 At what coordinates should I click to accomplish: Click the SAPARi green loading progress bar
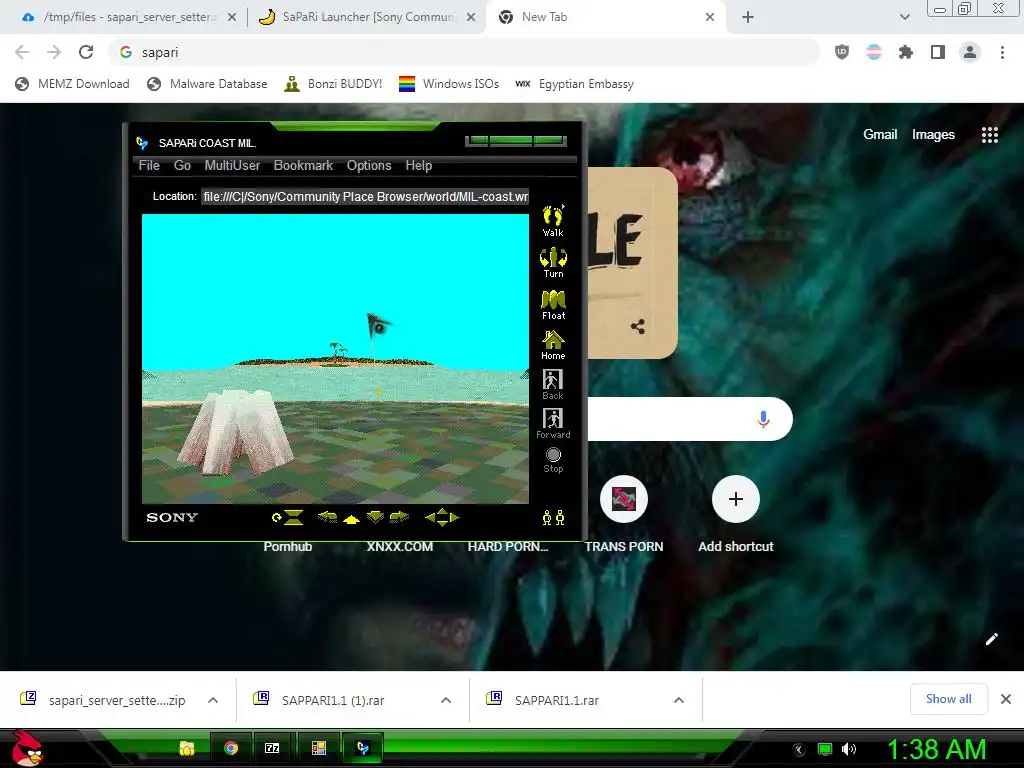(516, 140)
